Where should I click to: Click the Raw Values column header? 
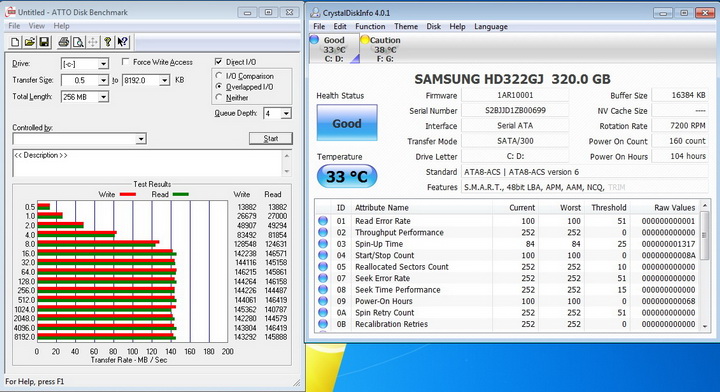675,207
